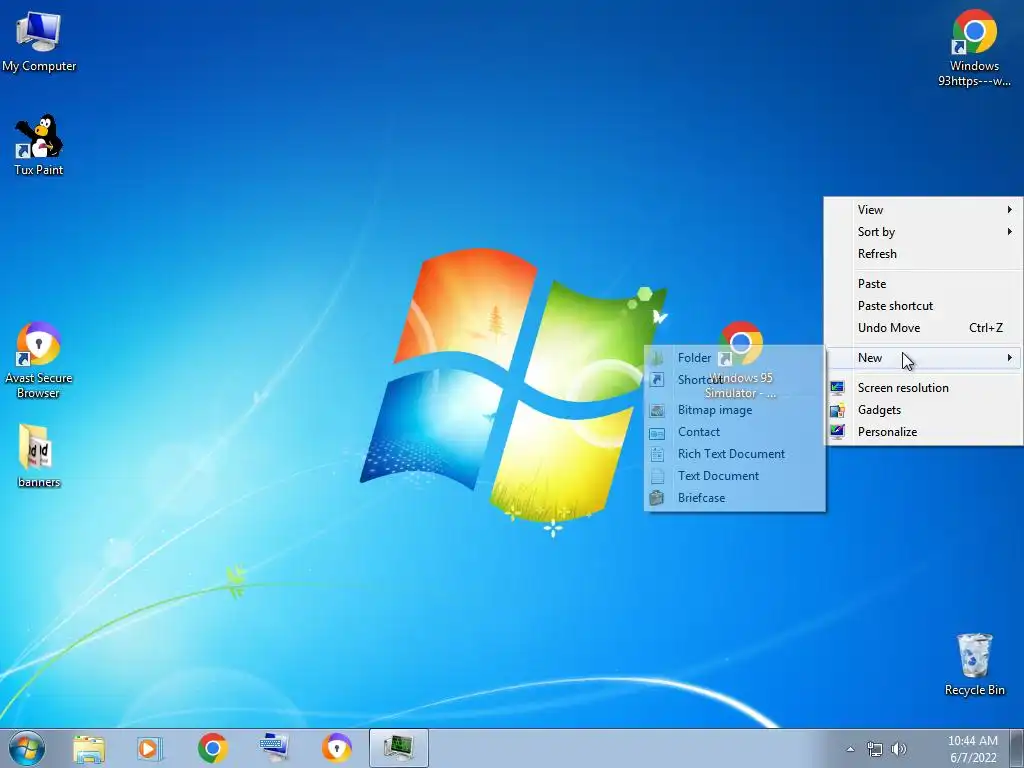1024x768 pixels.
Task: Click the Rich Text Document item icon
Action: [657, 454]
